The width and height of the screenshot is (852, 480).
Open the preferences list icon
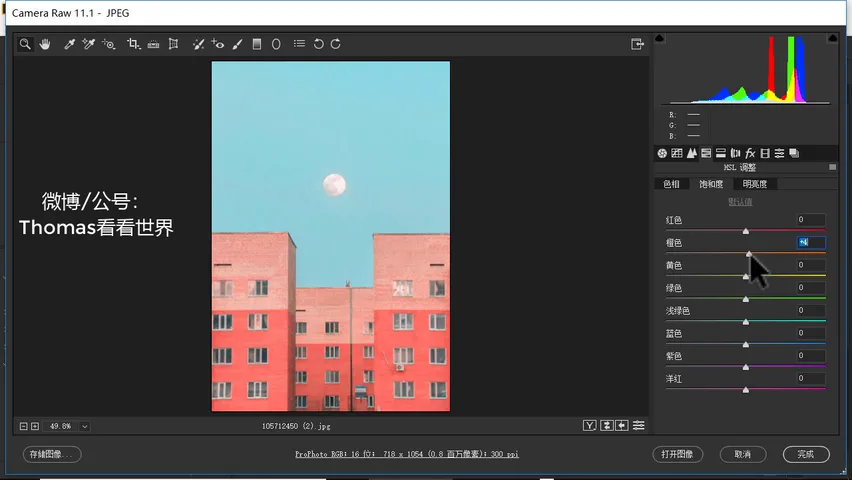click(x=299, y=43)
